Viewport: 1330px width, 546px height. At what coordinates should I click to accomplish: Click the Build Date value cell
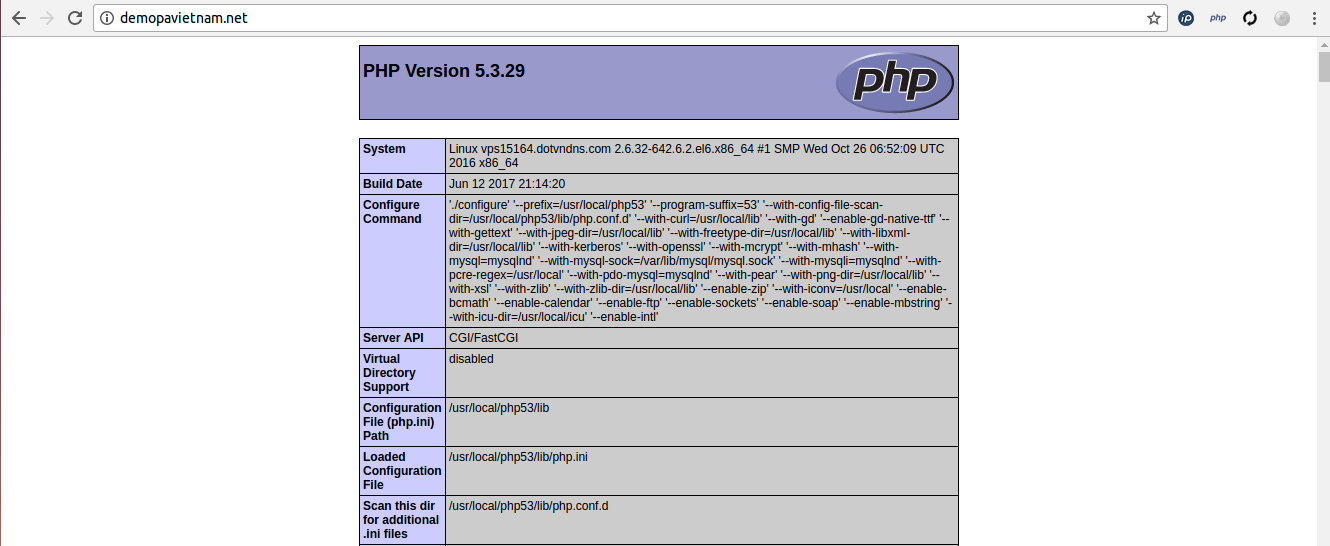pos(507,184)
